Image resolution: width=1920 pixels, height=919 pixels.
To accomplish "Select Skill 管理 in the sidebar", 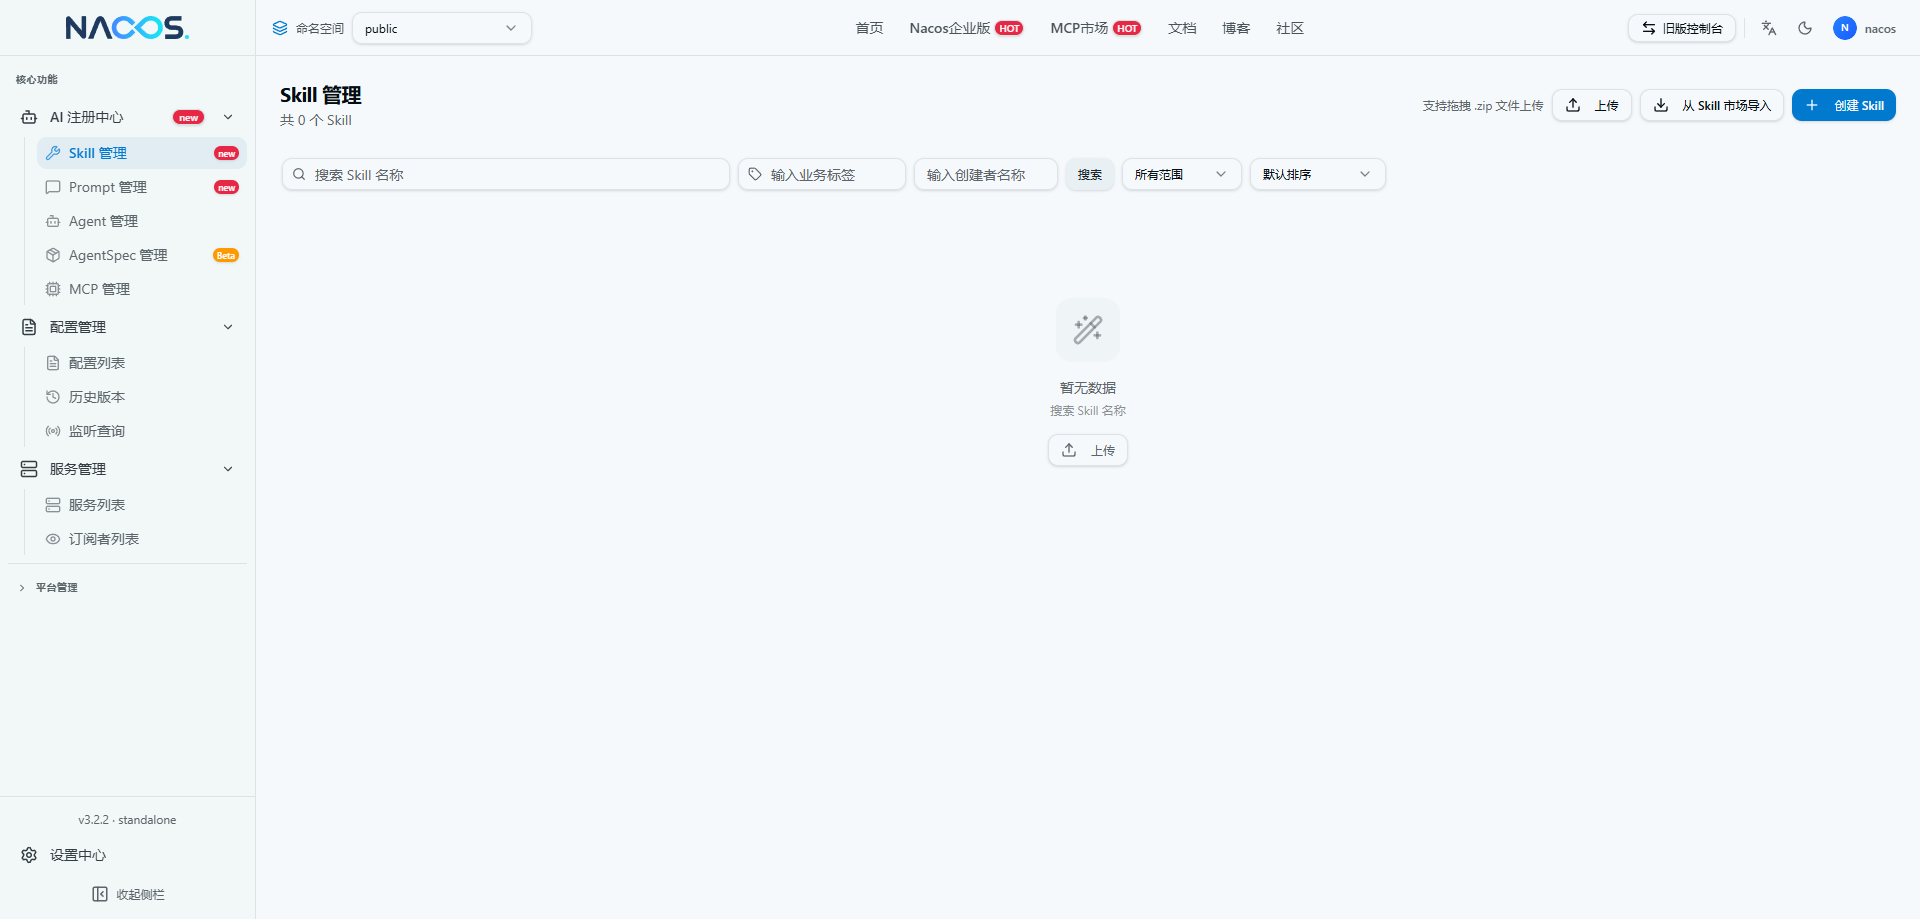I will tap(142, 153).
